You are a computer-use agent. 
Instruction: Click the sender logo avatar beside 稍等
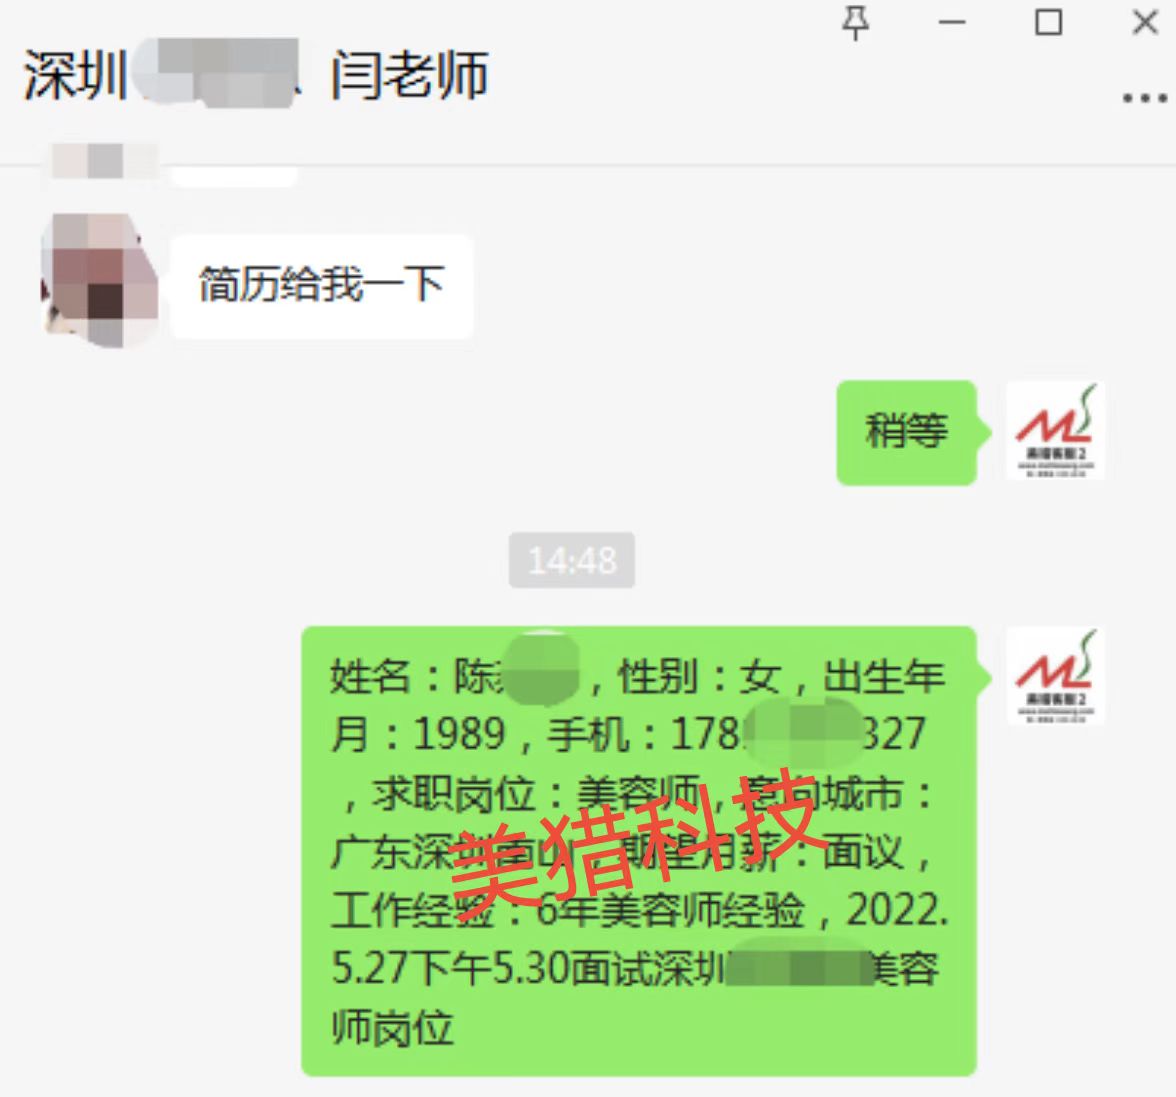point(1054,431)
